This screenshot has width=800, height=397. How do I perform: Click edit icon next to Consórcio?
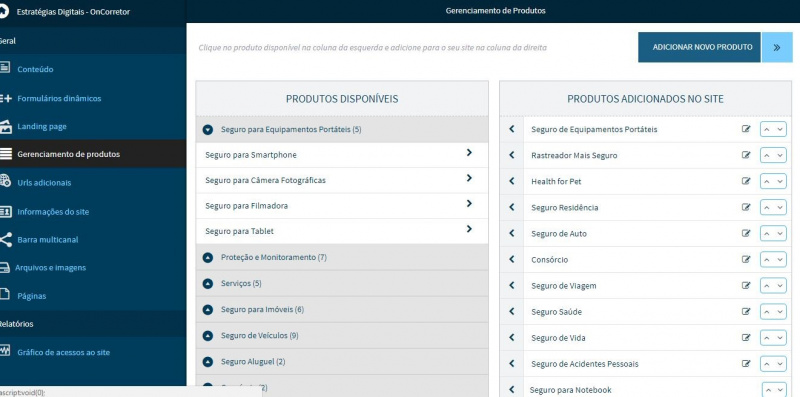[746, 259]
